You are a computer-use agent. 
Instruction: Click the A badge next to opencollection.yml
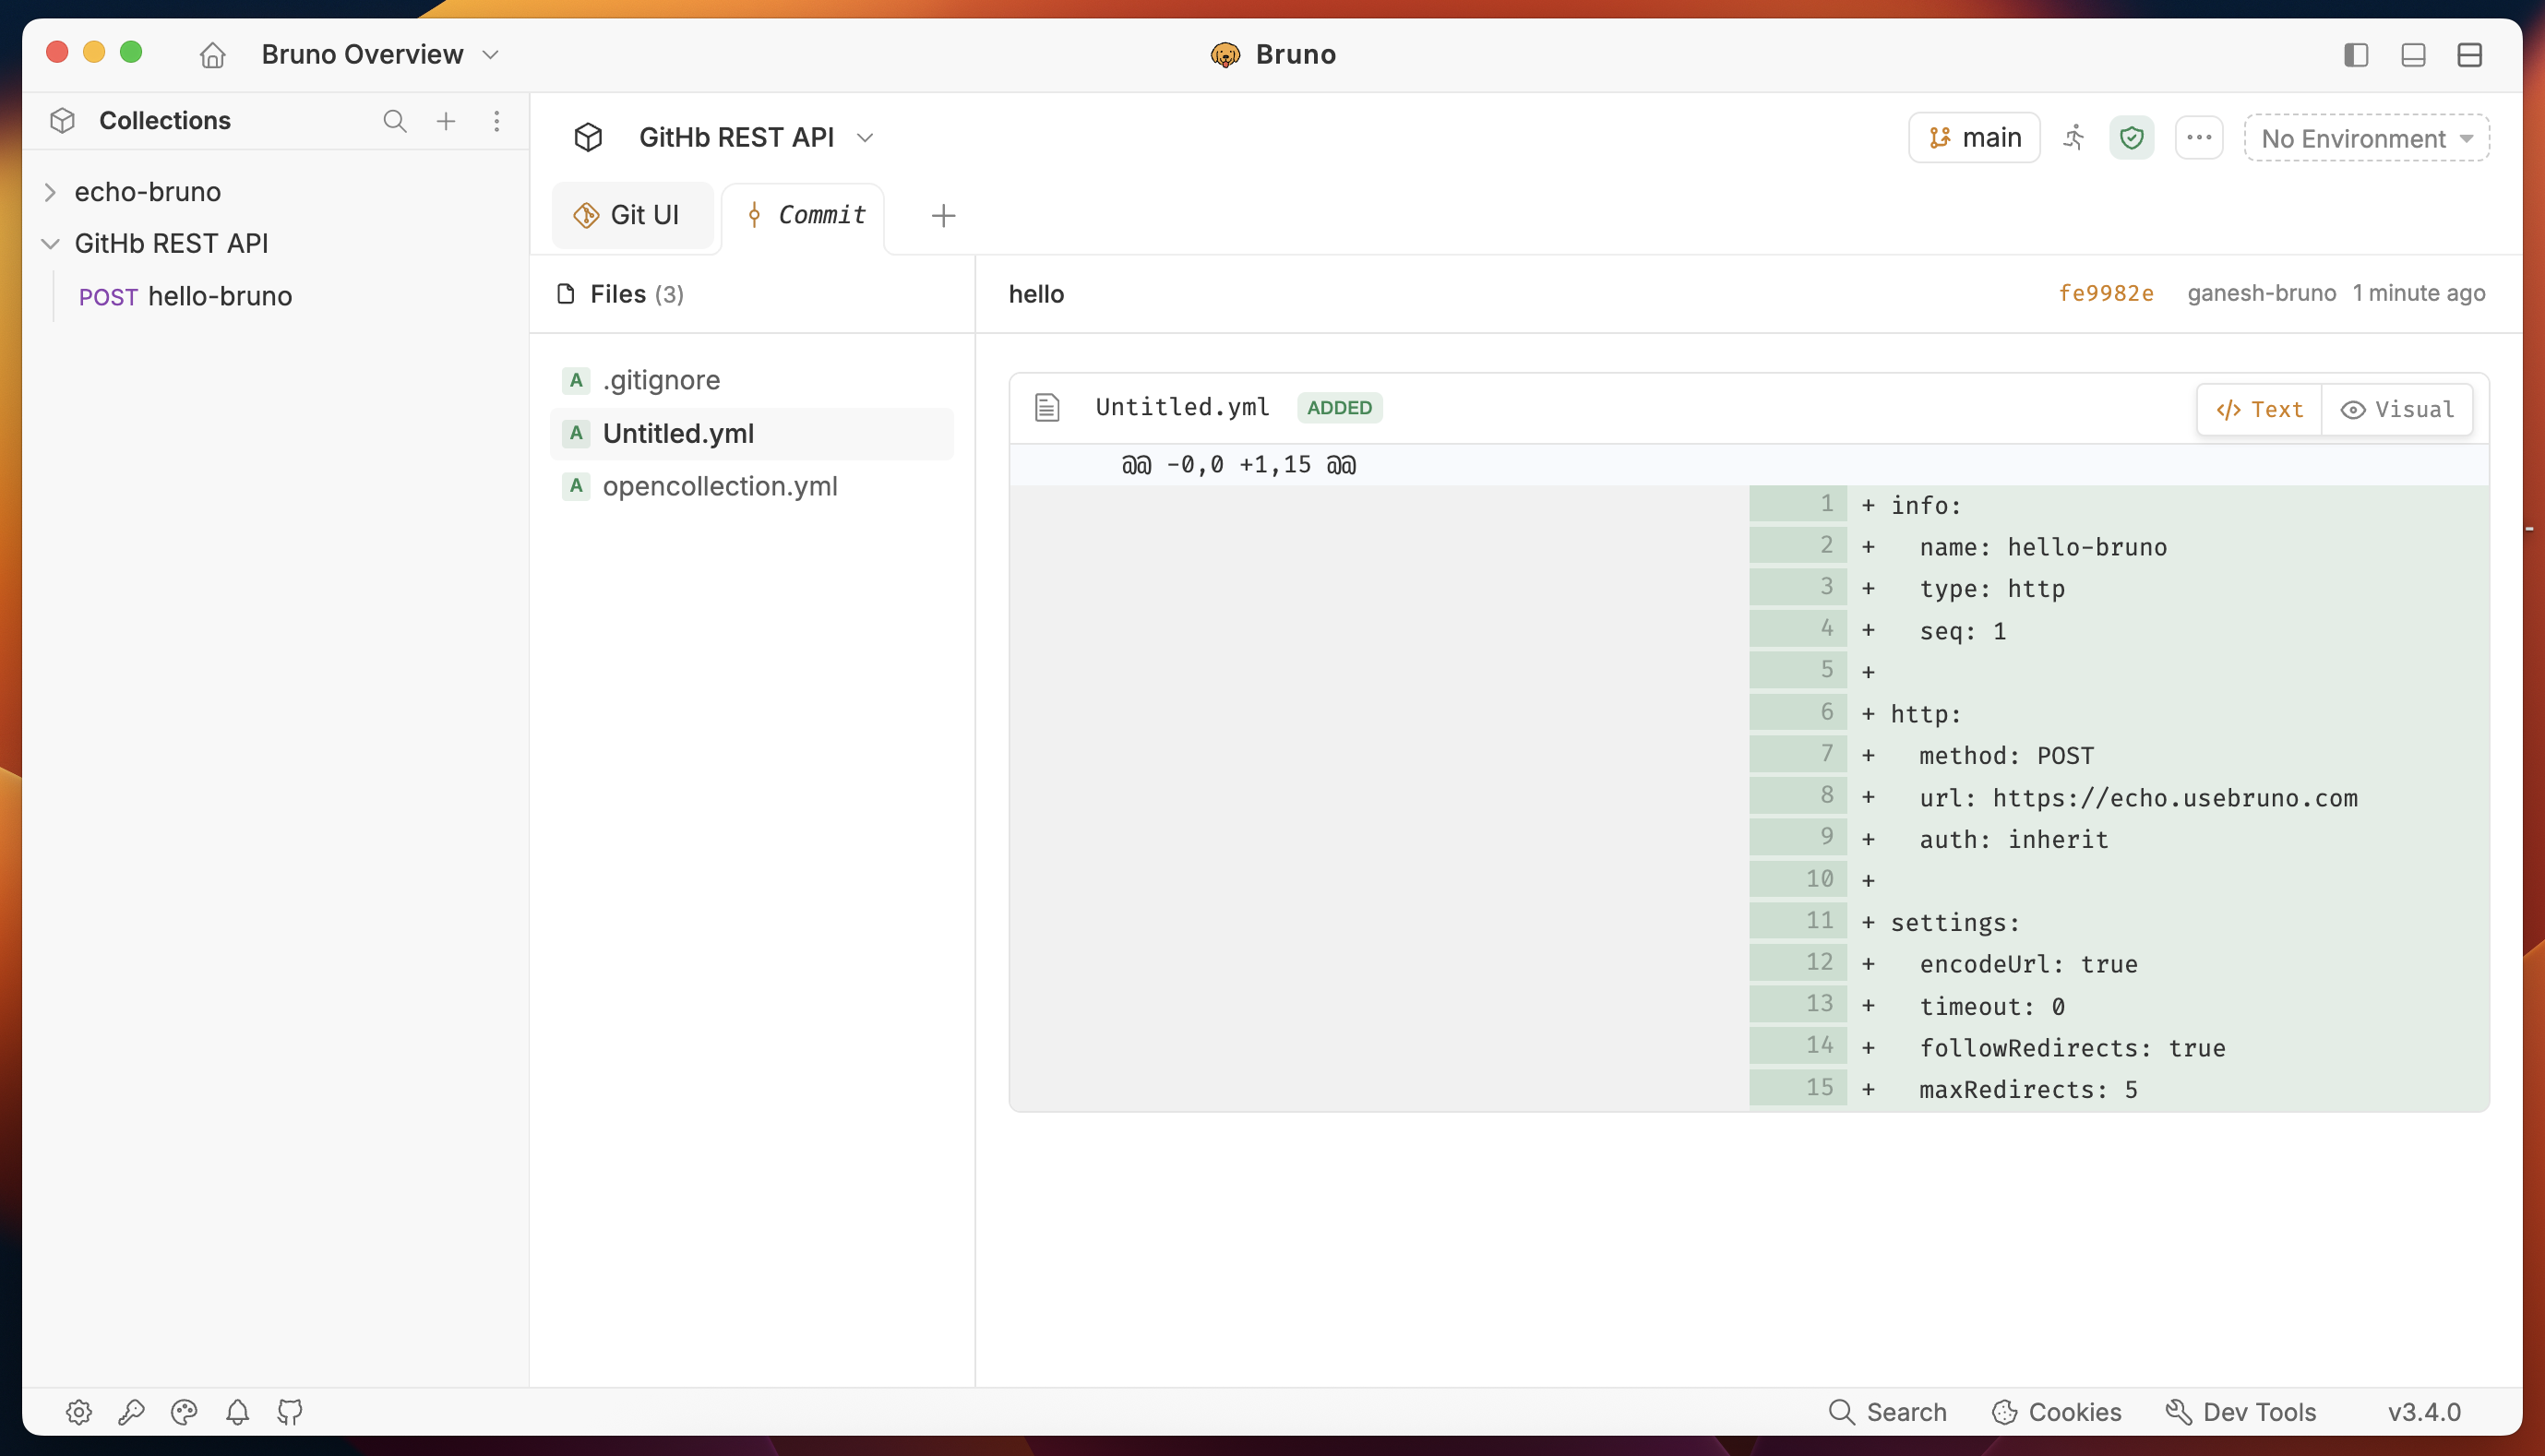pos(576,486)
